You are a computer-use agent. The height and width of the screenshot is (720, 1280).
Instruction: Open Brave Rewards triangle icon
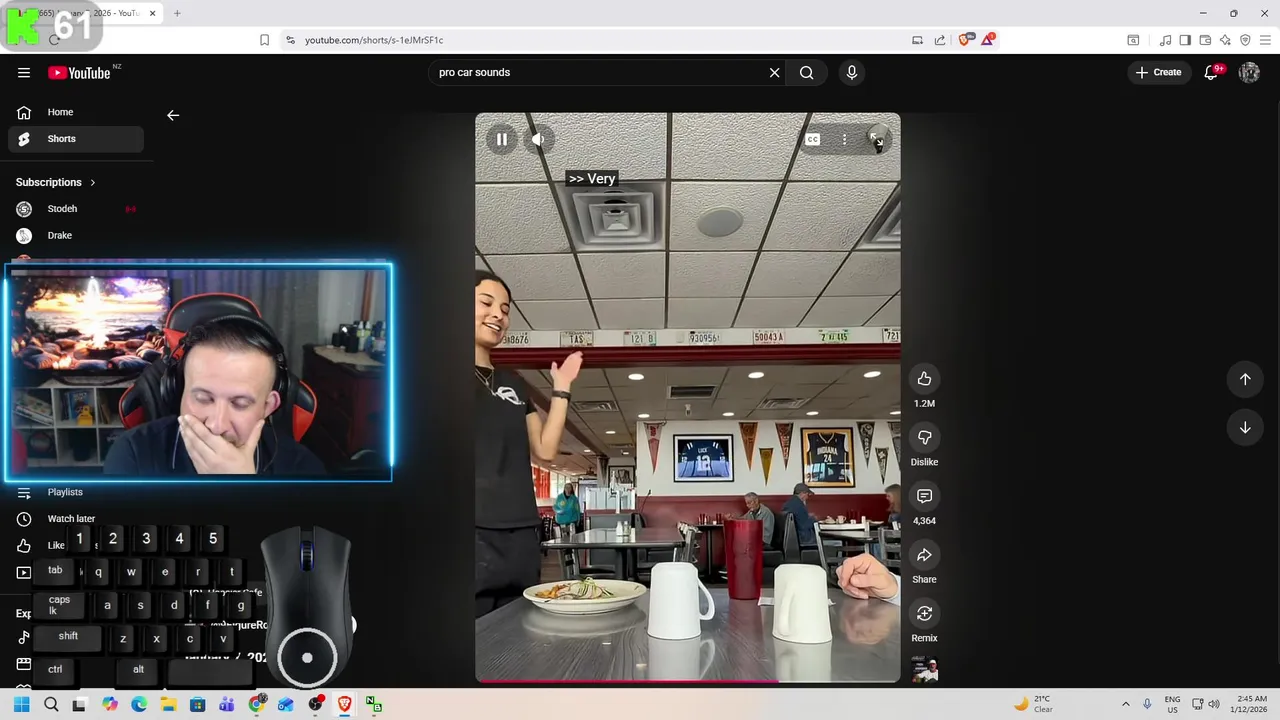[988, 40]
